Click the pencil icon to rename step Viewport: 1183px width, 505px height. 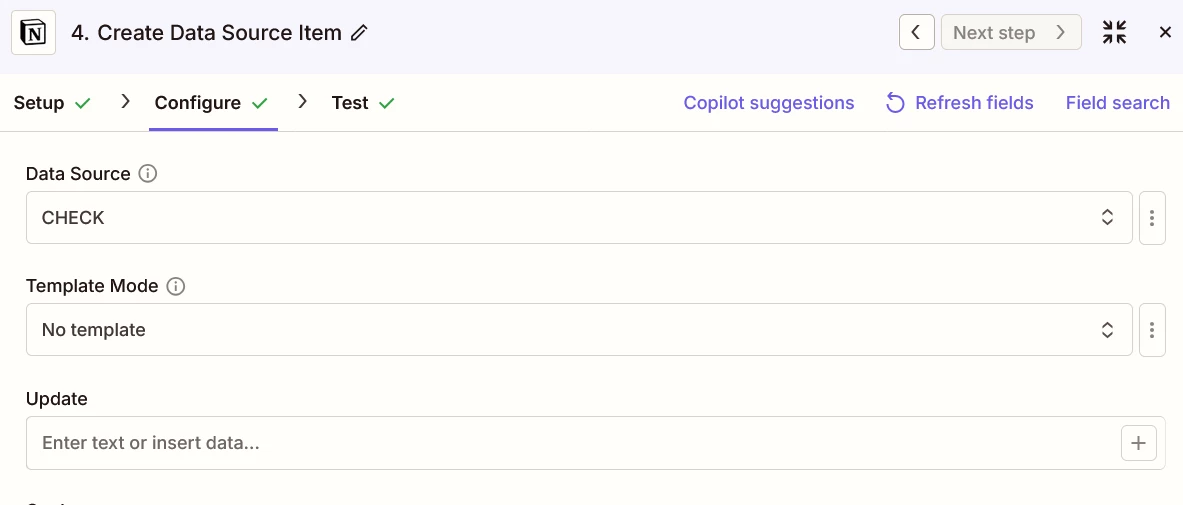[360, 33]
